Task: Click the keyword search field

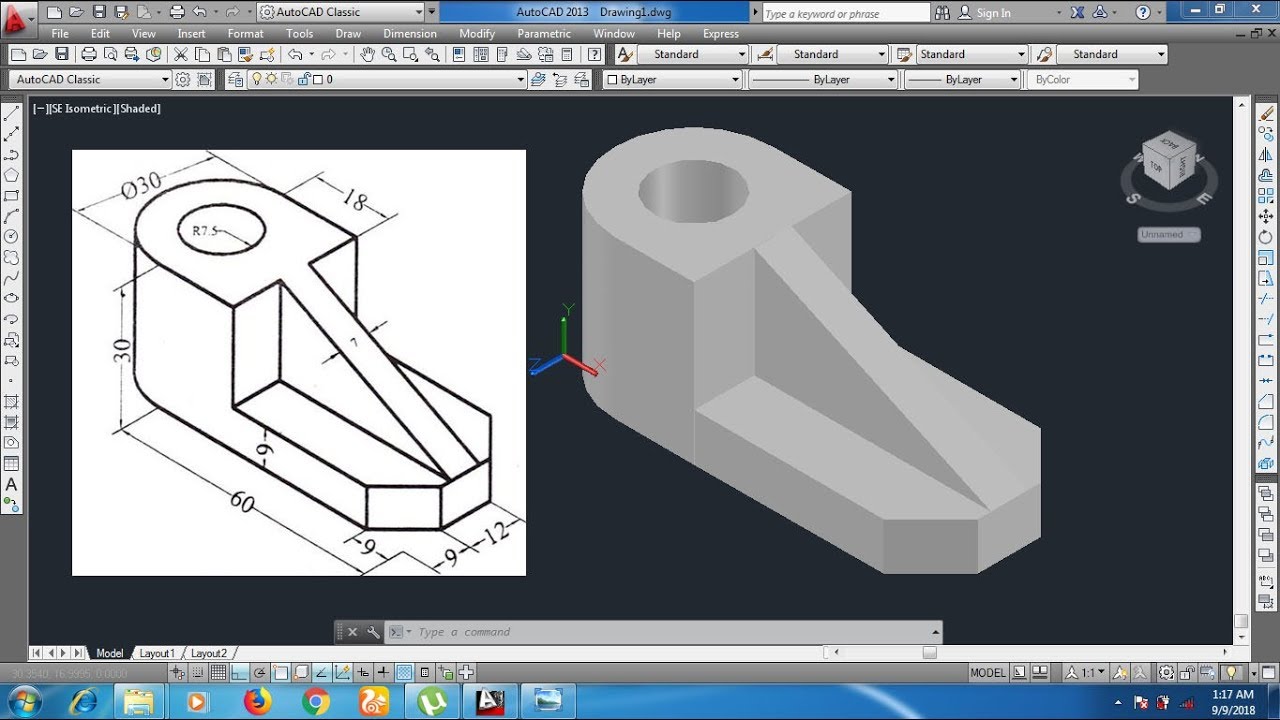Action: tap(846, 13)
